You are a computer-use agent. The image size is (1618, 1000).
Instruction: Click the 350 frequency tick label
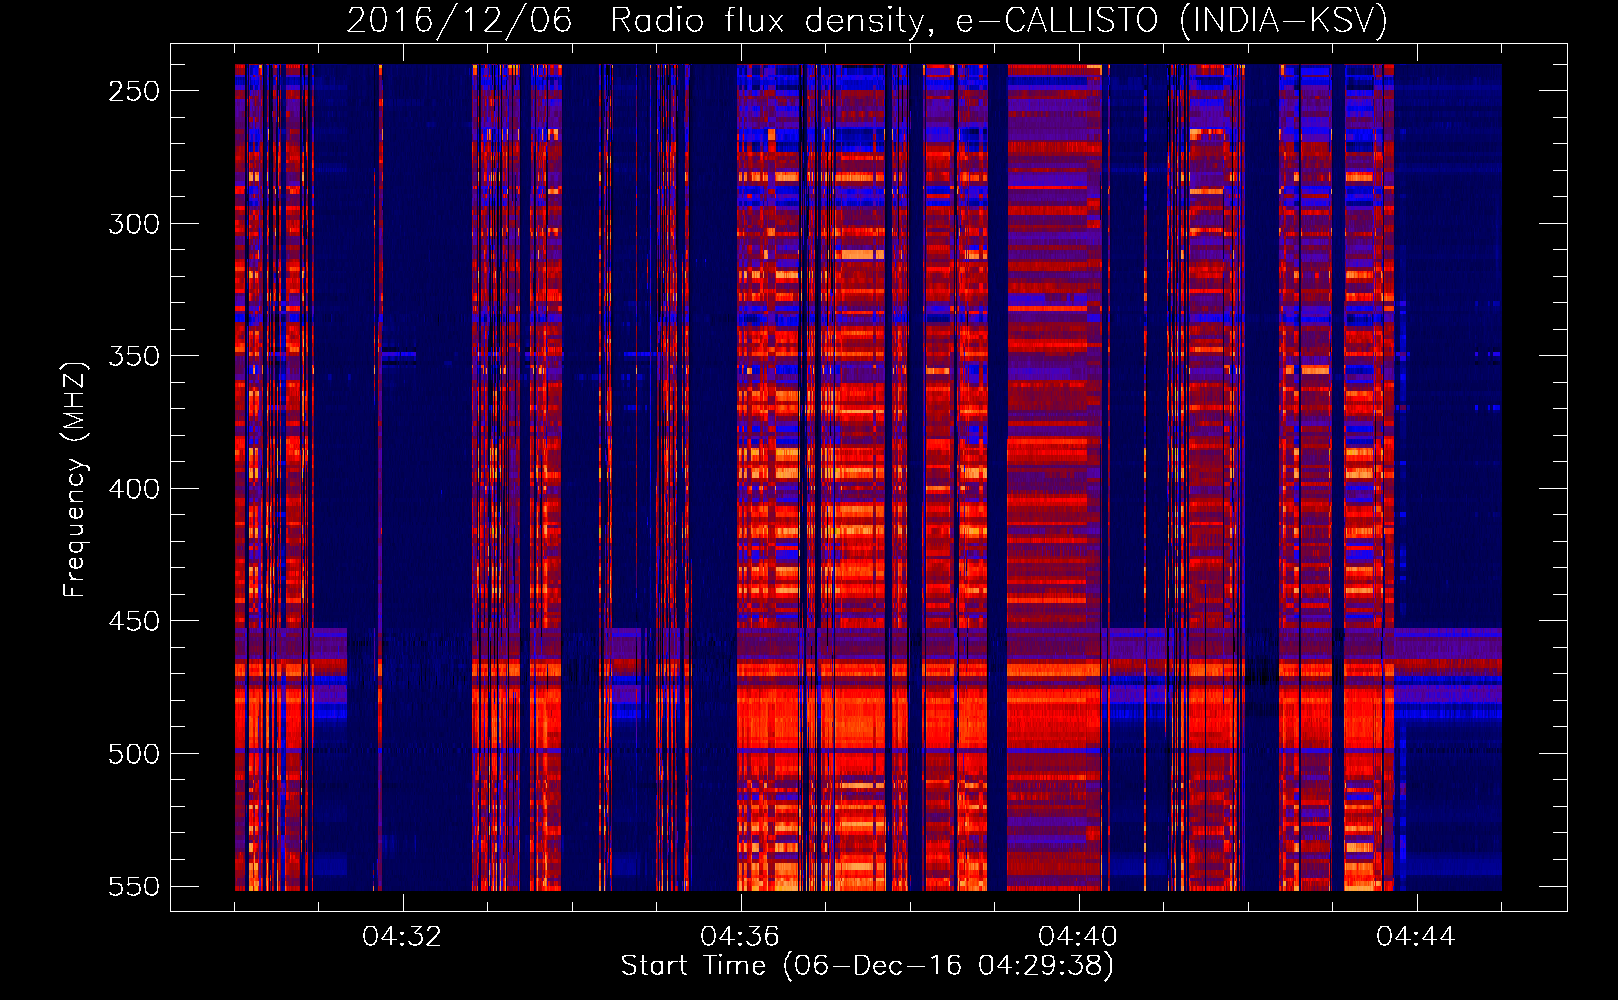click(134, 356)
